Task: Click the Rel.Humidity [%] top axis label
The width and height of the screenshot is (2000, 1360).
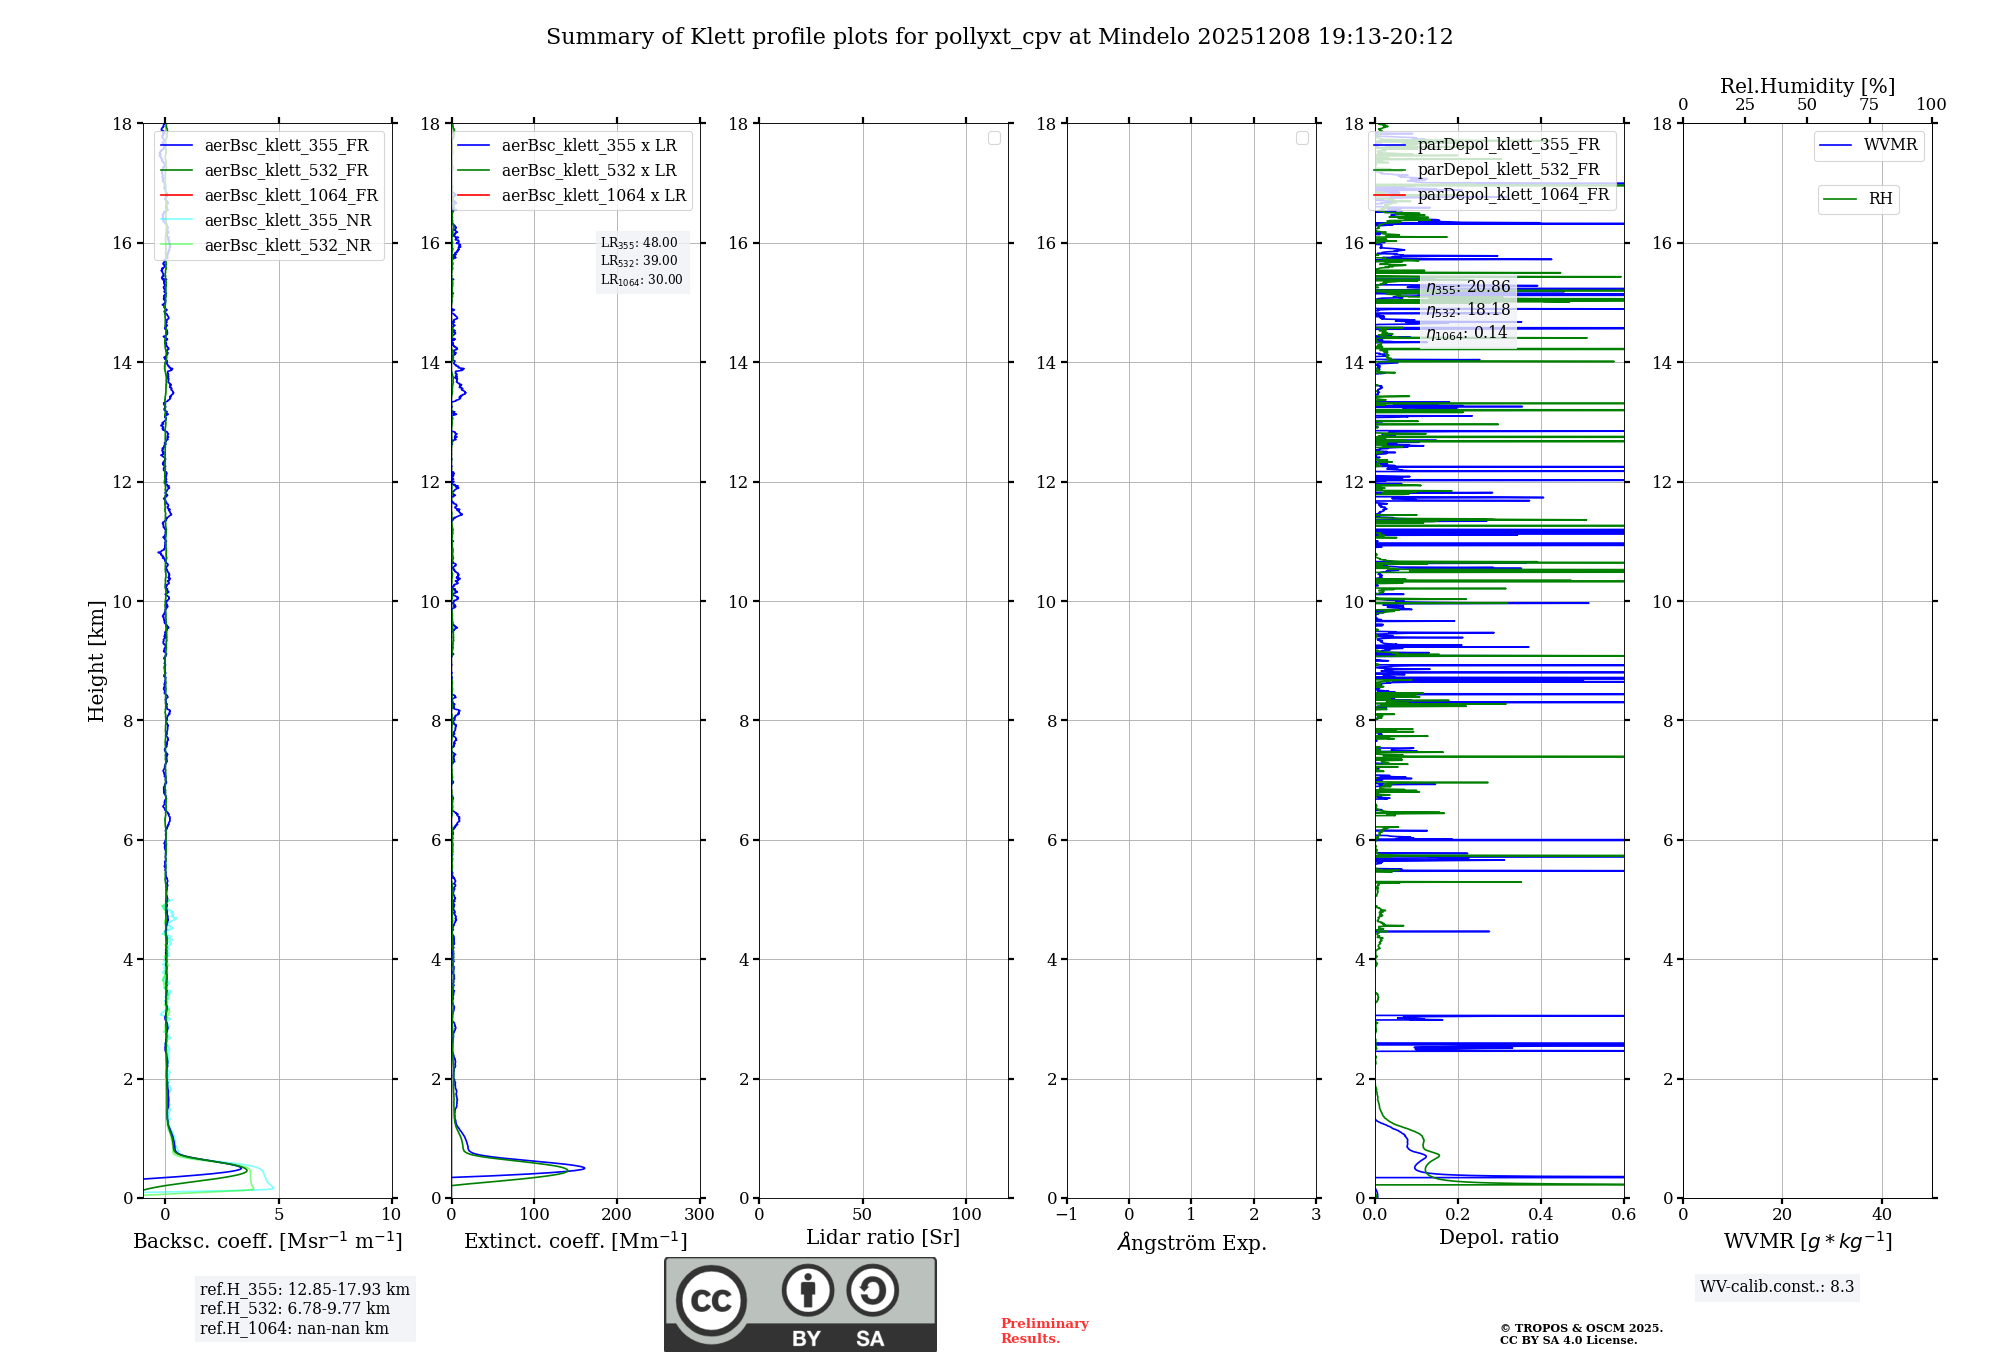Action: pos(1807,86)
